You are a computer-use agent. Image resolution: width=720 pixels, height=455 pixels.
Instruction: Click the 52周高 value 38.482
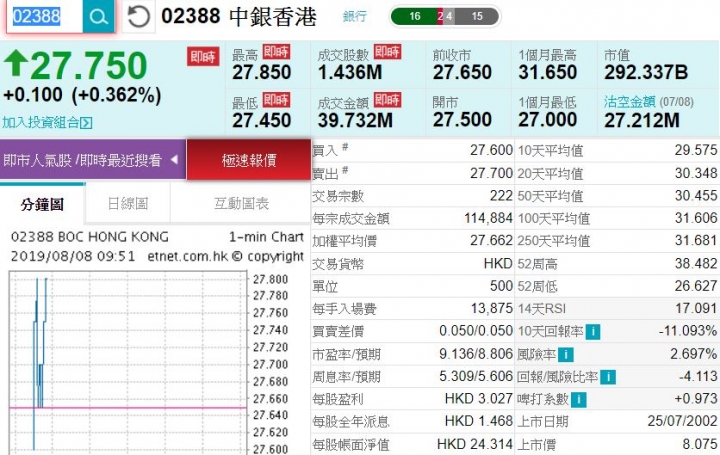tap(696, 264)
